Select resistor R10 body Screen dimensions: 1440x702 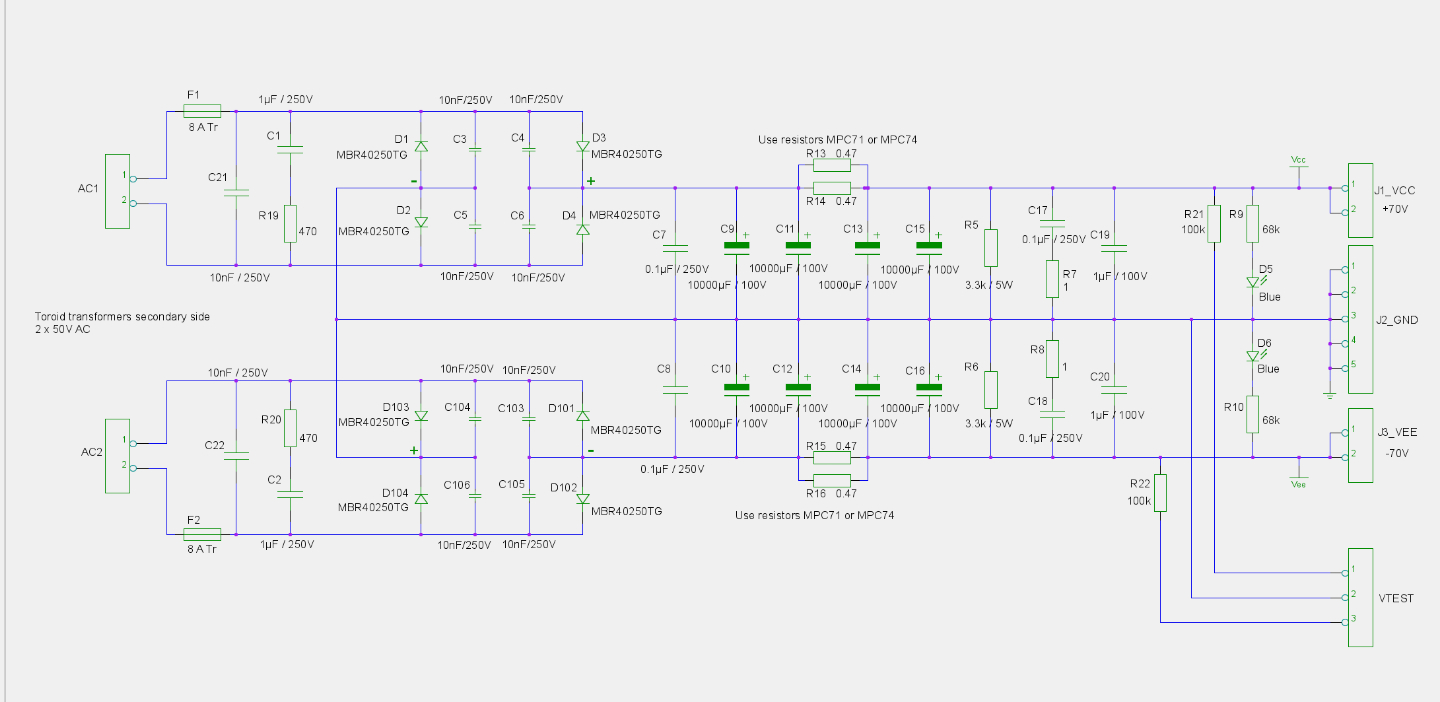1252,414
